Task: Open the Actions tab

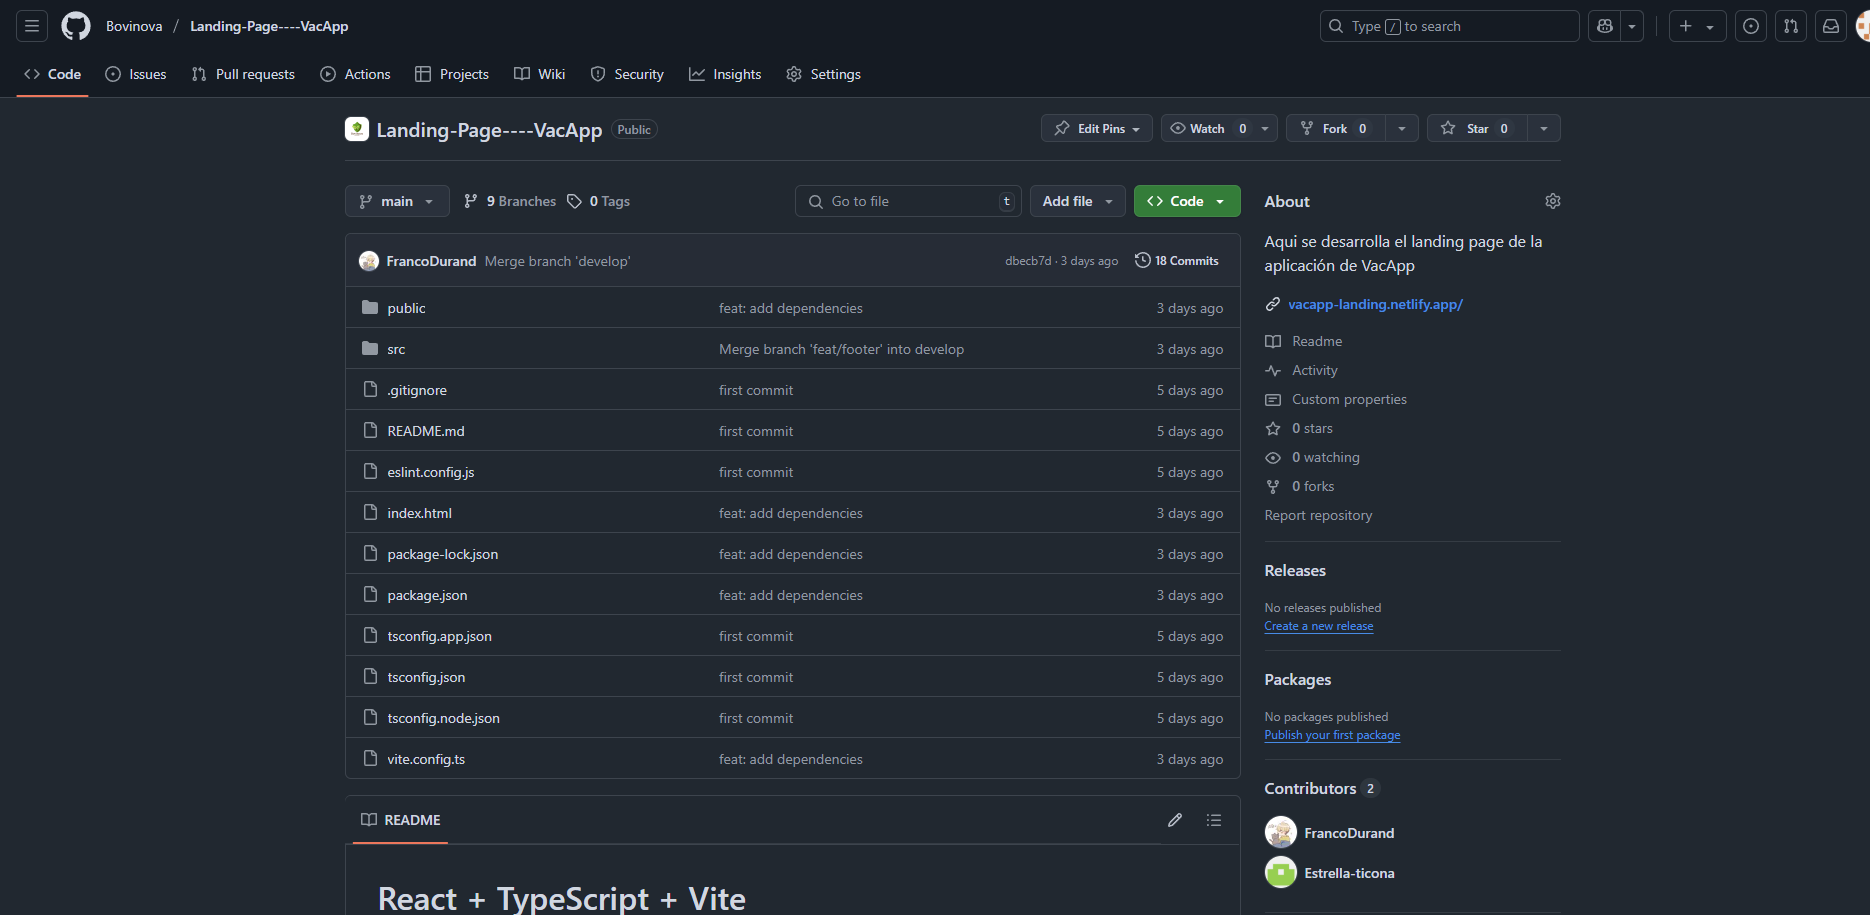Action: point(355,74)
